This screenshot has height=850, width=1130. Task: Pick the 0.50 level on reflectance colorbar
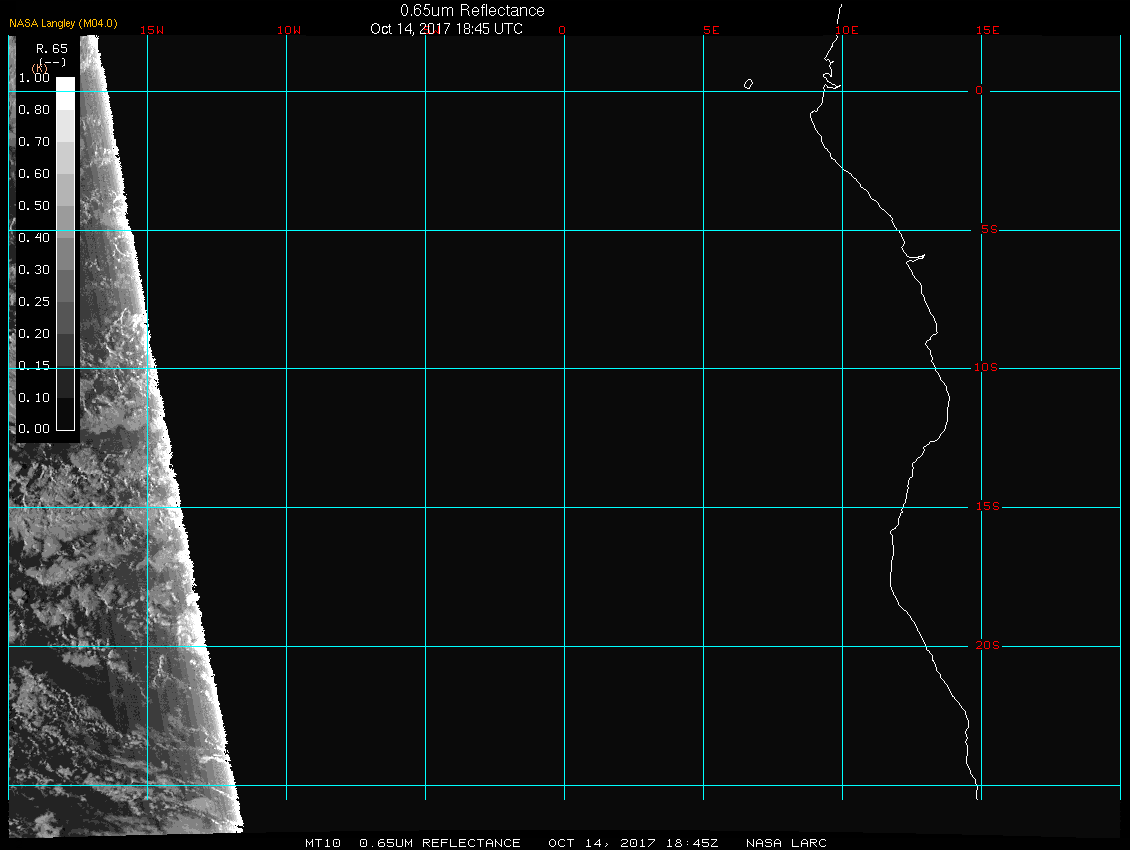coord(33,206)
